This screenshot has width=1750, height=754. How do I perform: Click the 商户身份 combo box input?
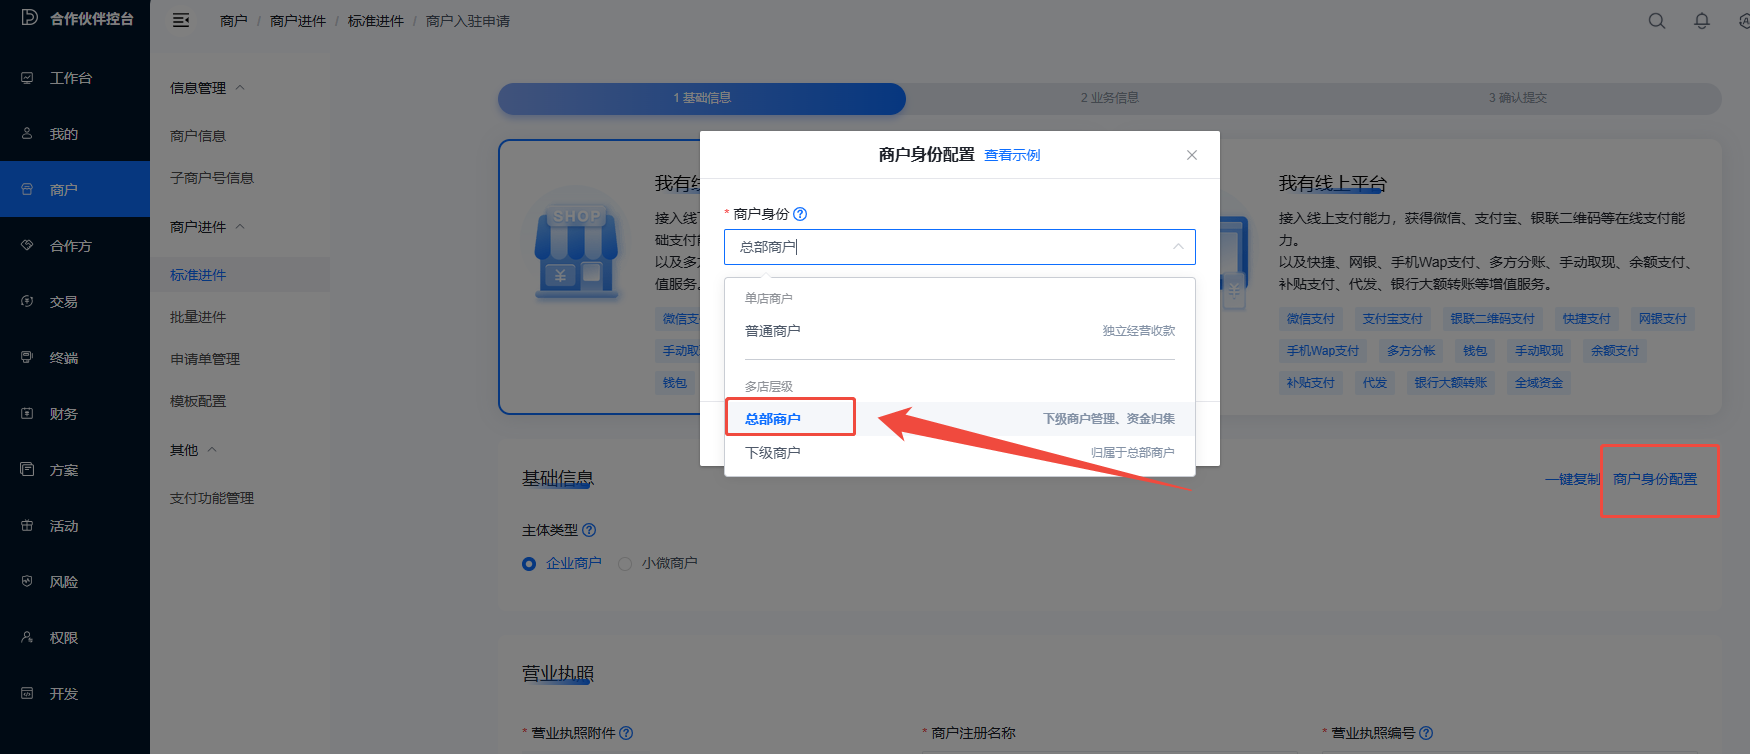pyautogui.click(x=950, y=247)
